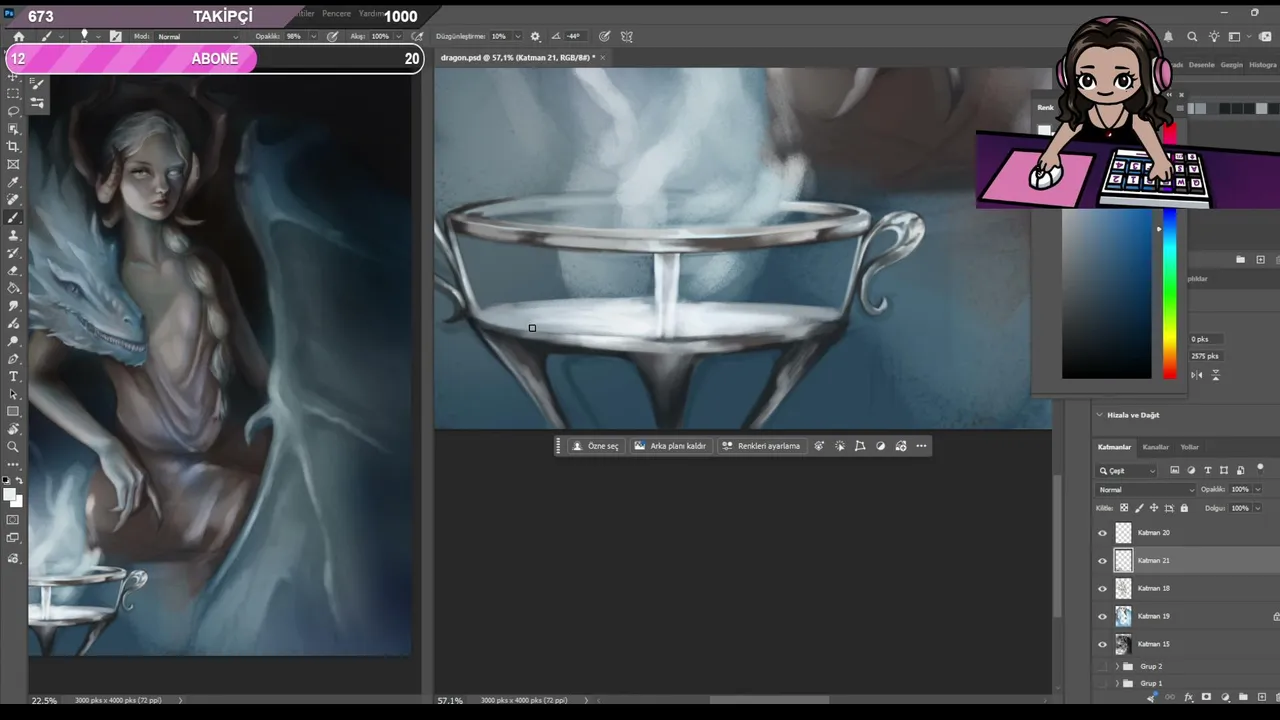Select the Object Selection tool
The width and height of the screenshot is (1280, 720).
[x=13, y=129]
